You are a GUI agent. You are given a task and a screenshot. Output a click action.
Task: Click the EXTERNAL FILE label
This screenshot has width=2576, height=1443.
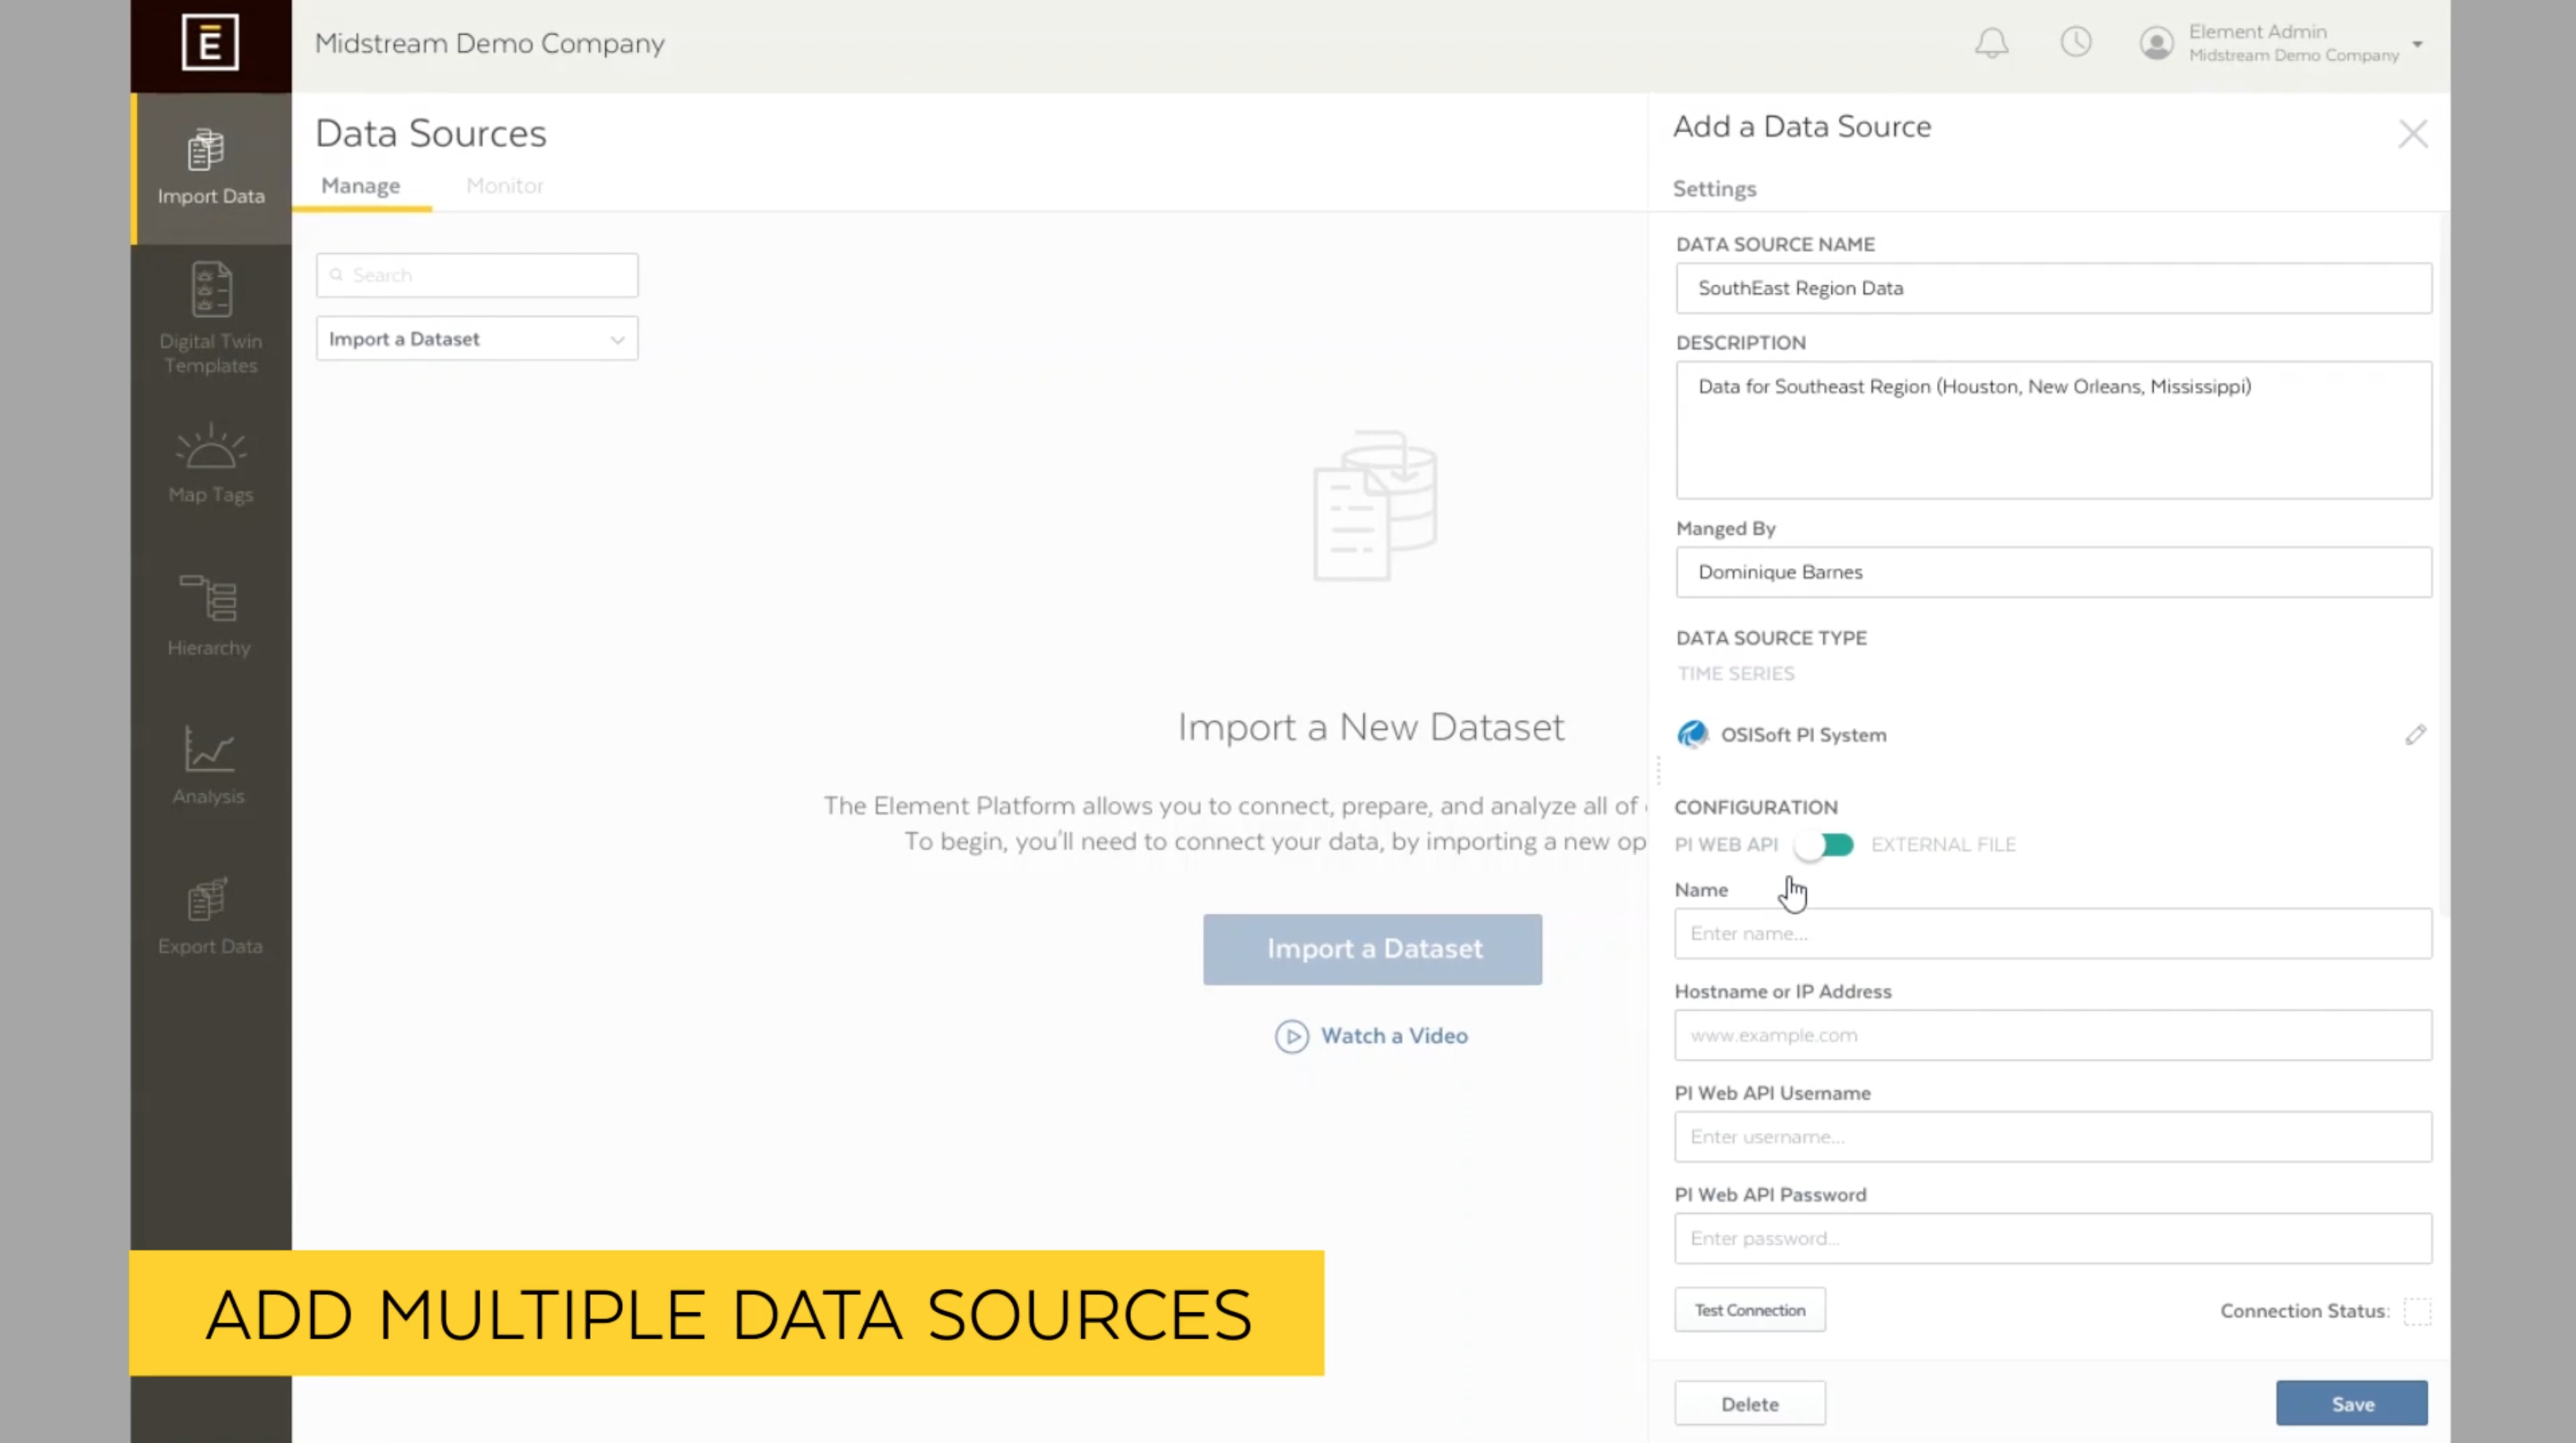[1943, 845]
